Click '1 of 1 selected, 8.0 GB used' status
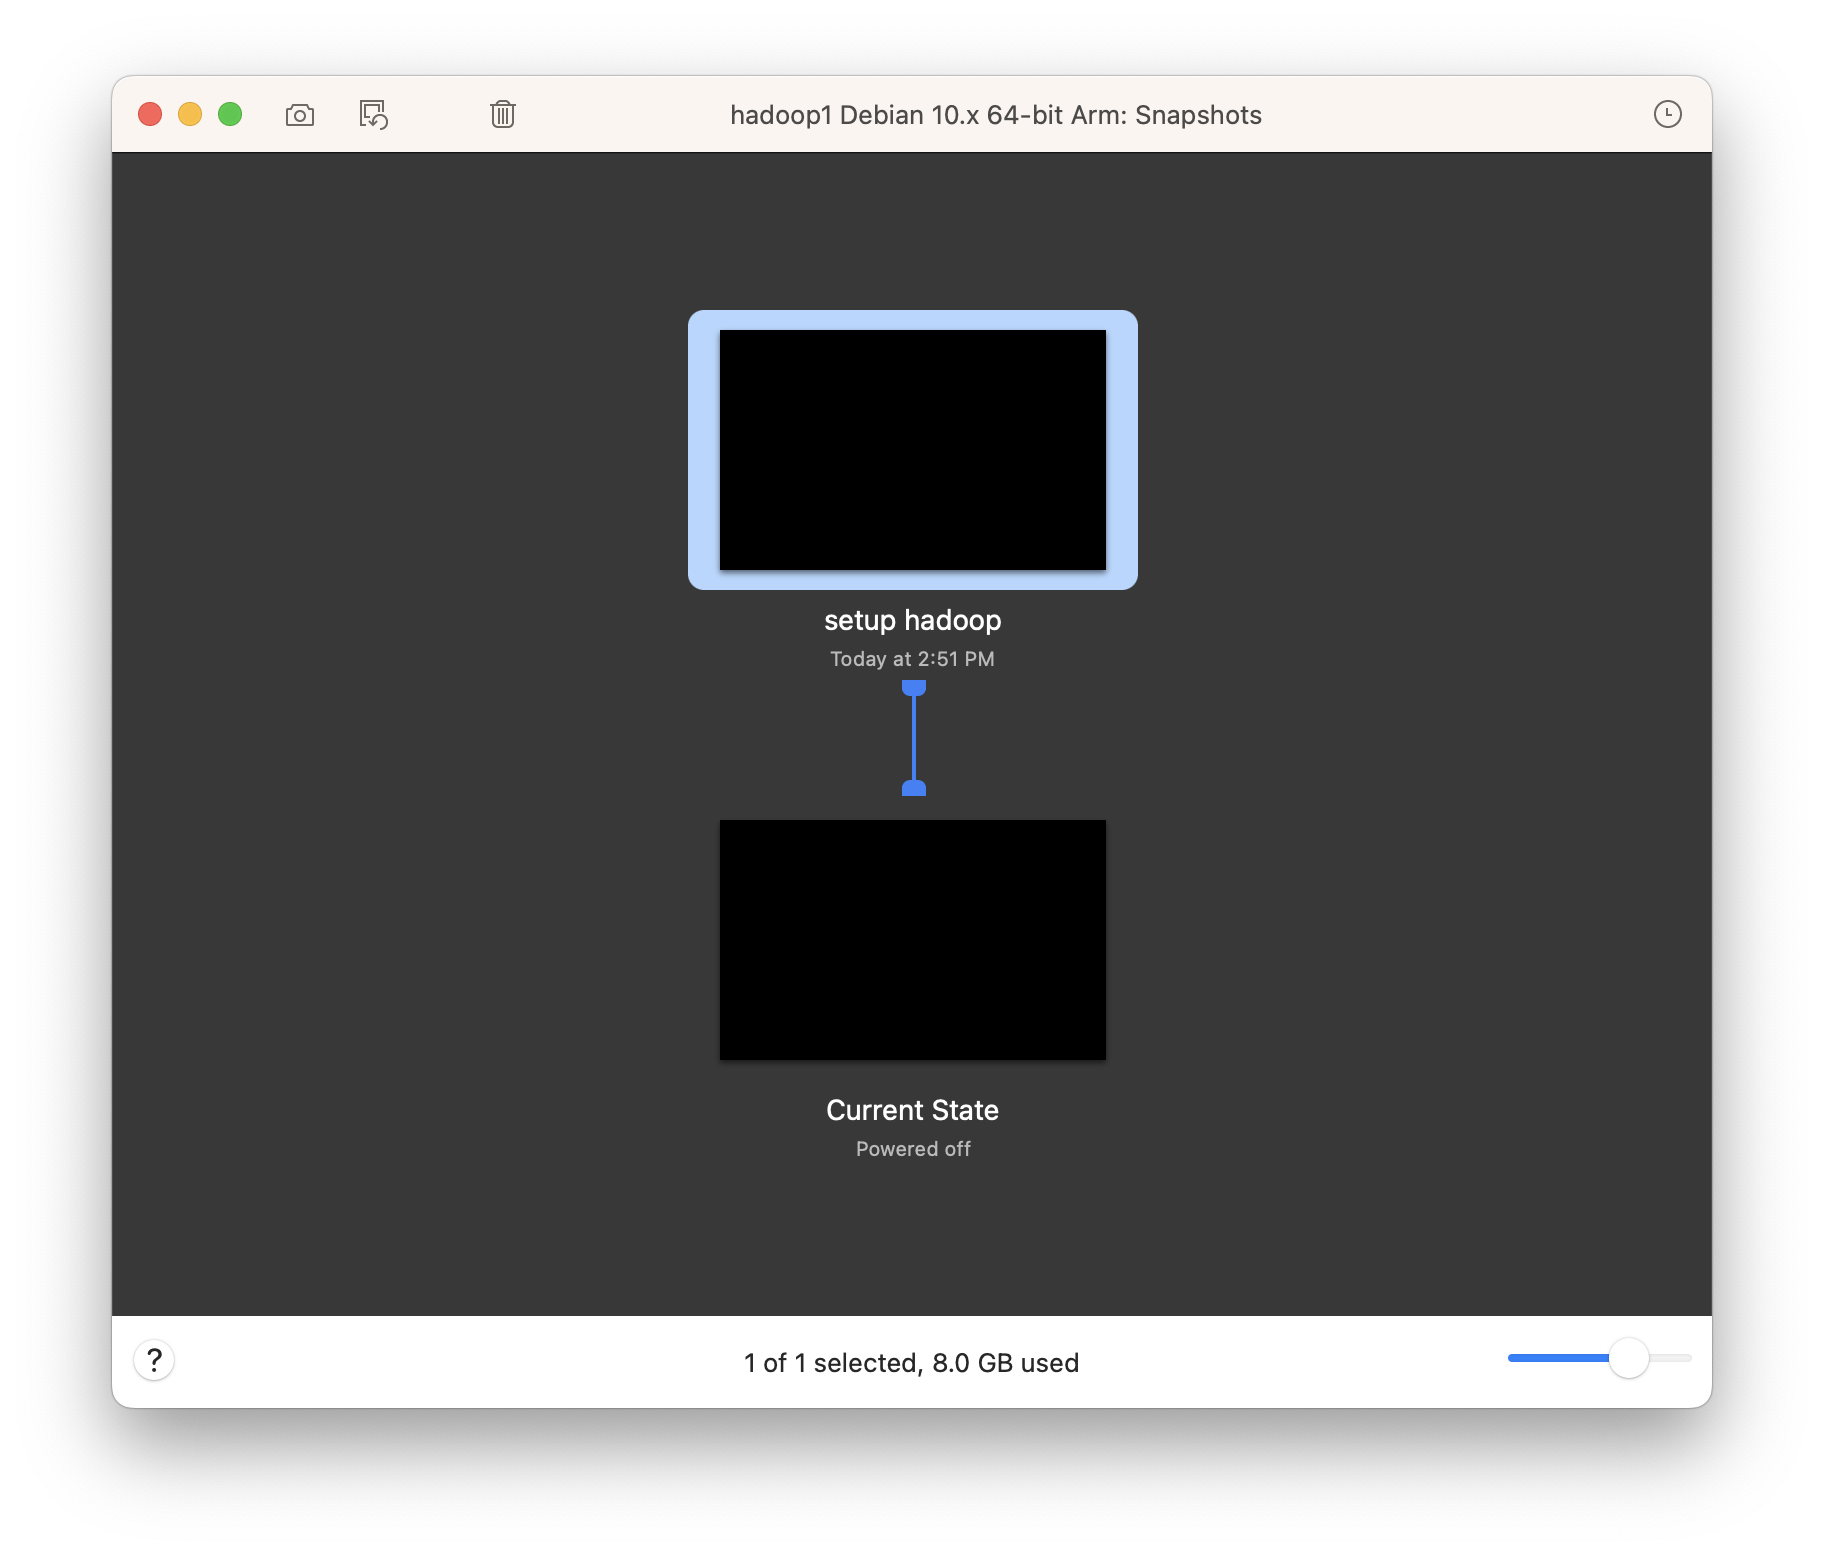Screen dimensions: 1824x1556 [911, 1363]
